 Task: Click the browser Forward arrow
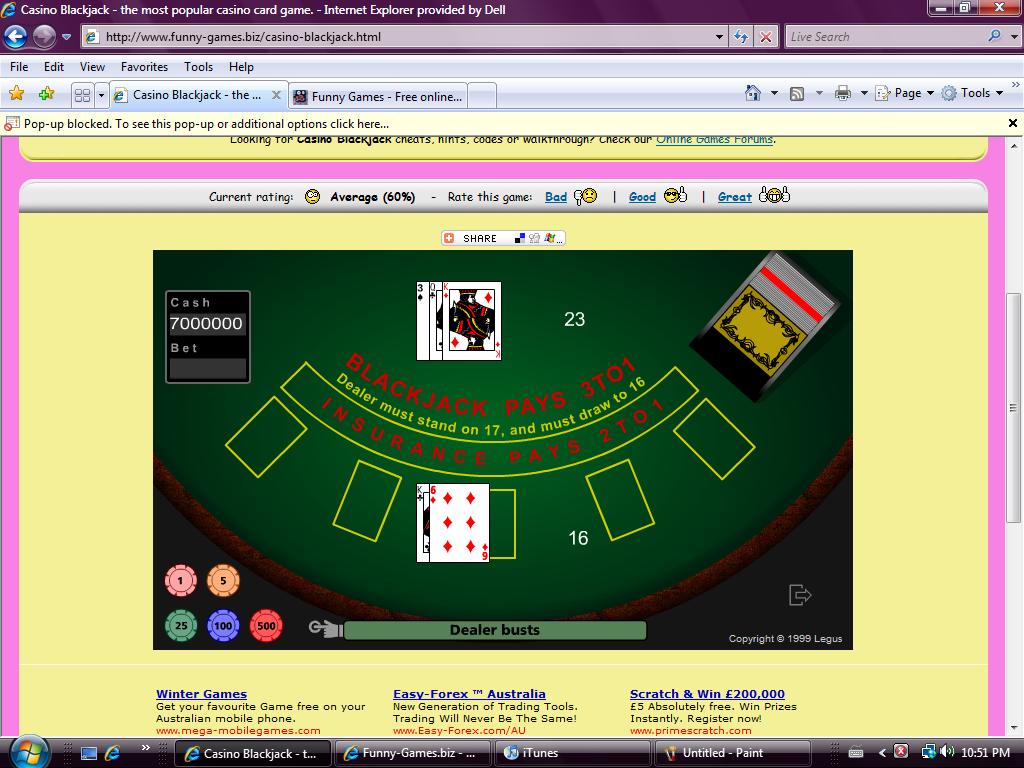pos(44,37)
